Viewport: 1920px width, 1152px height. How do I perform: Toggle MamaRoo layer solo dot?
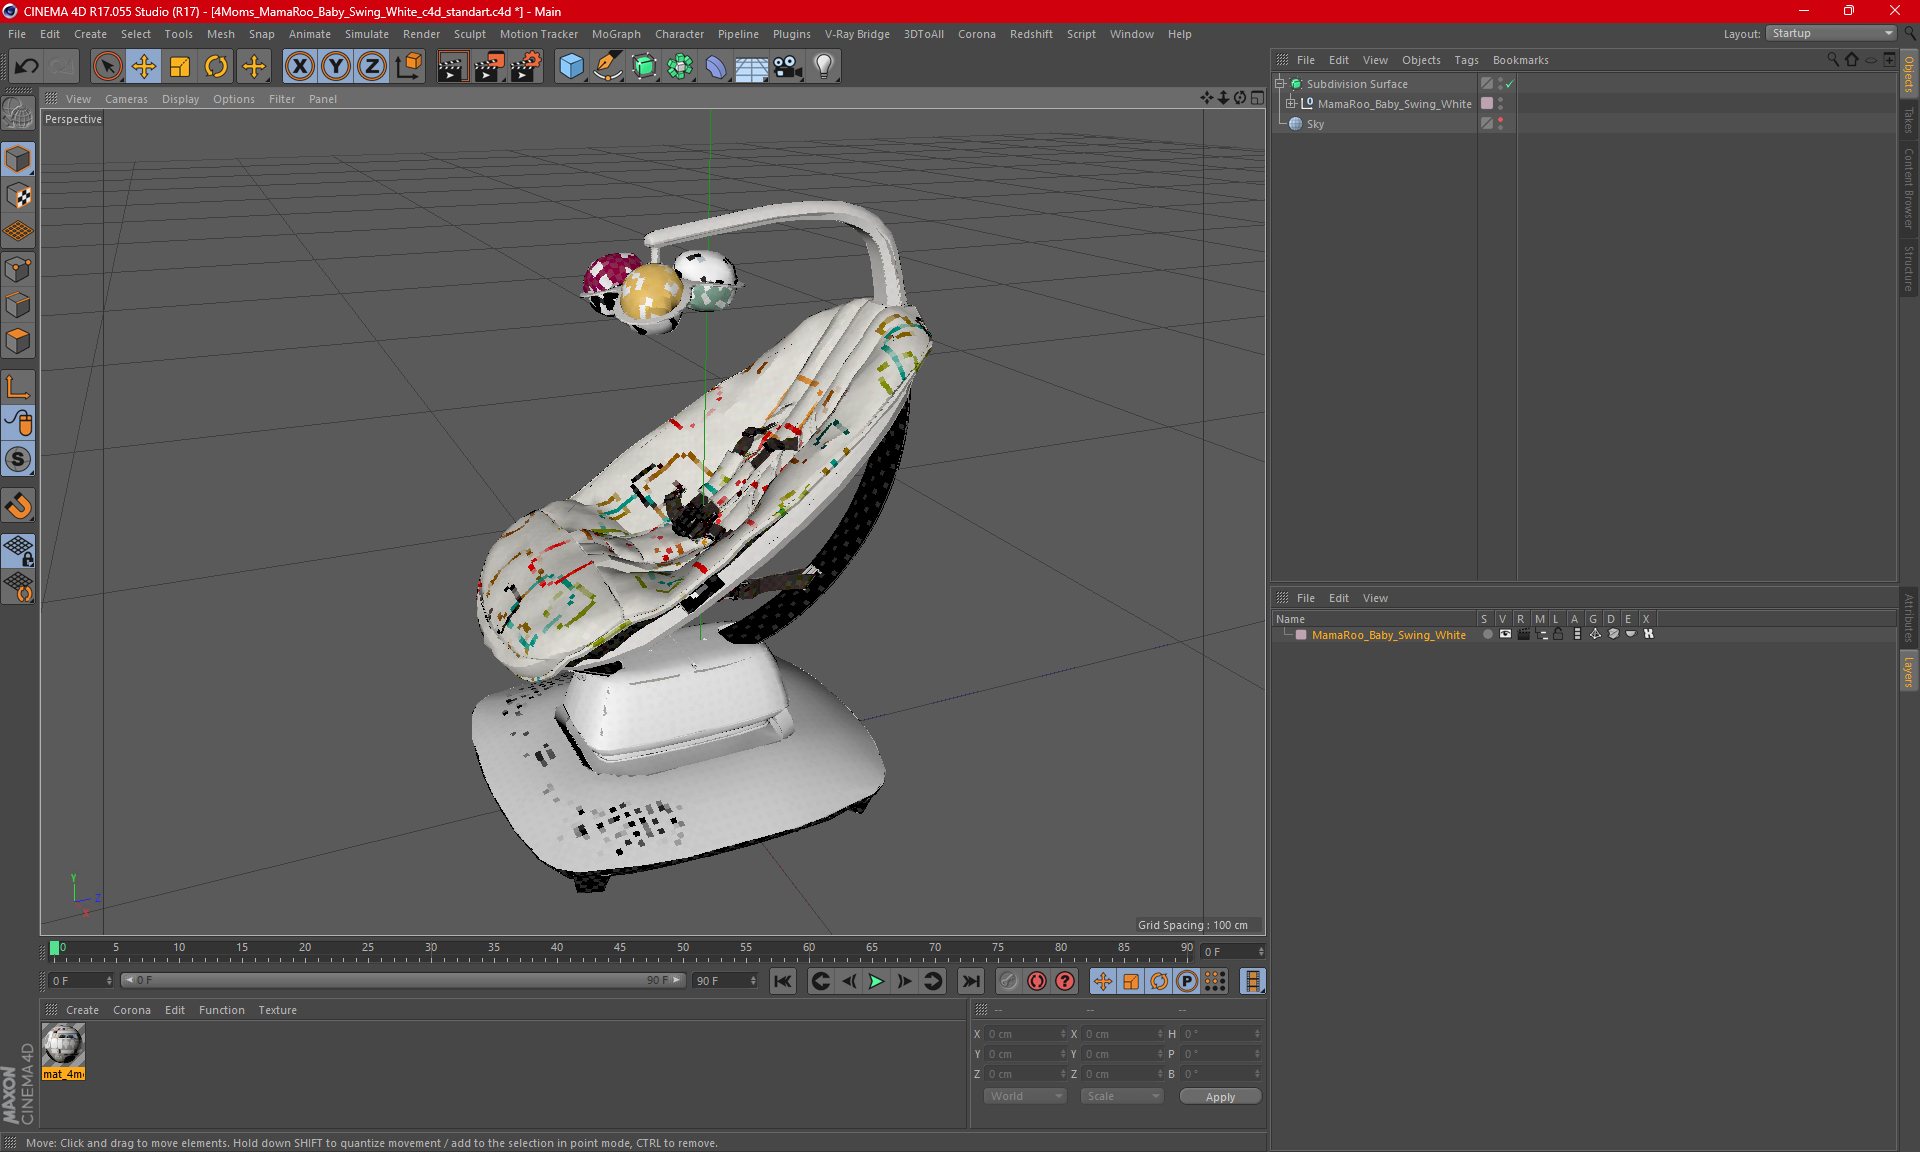click(1487, 635)
